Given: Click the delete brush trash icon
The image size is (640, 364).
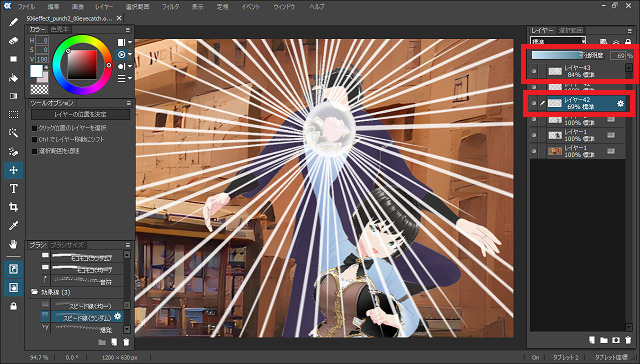Looking at the screenshot, I should click(x=126, y=342).
